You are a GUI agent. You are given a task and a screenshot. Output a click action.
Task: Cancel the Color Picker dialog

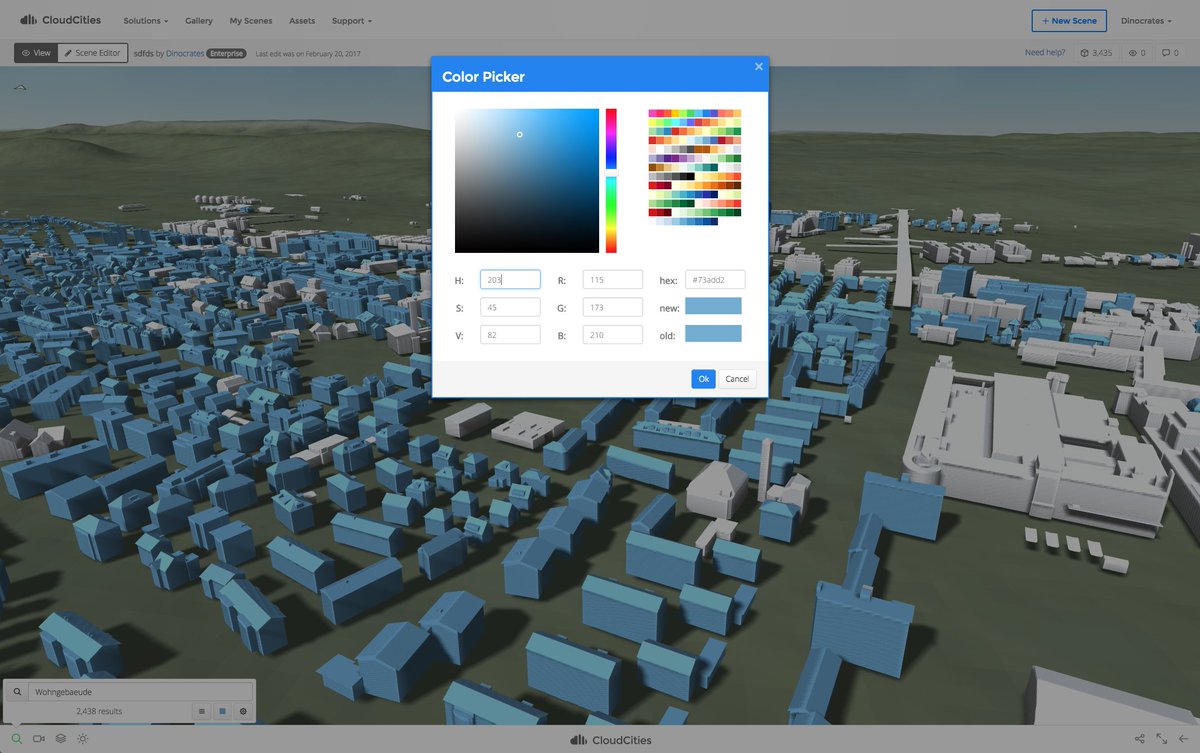tap(737, 379)
